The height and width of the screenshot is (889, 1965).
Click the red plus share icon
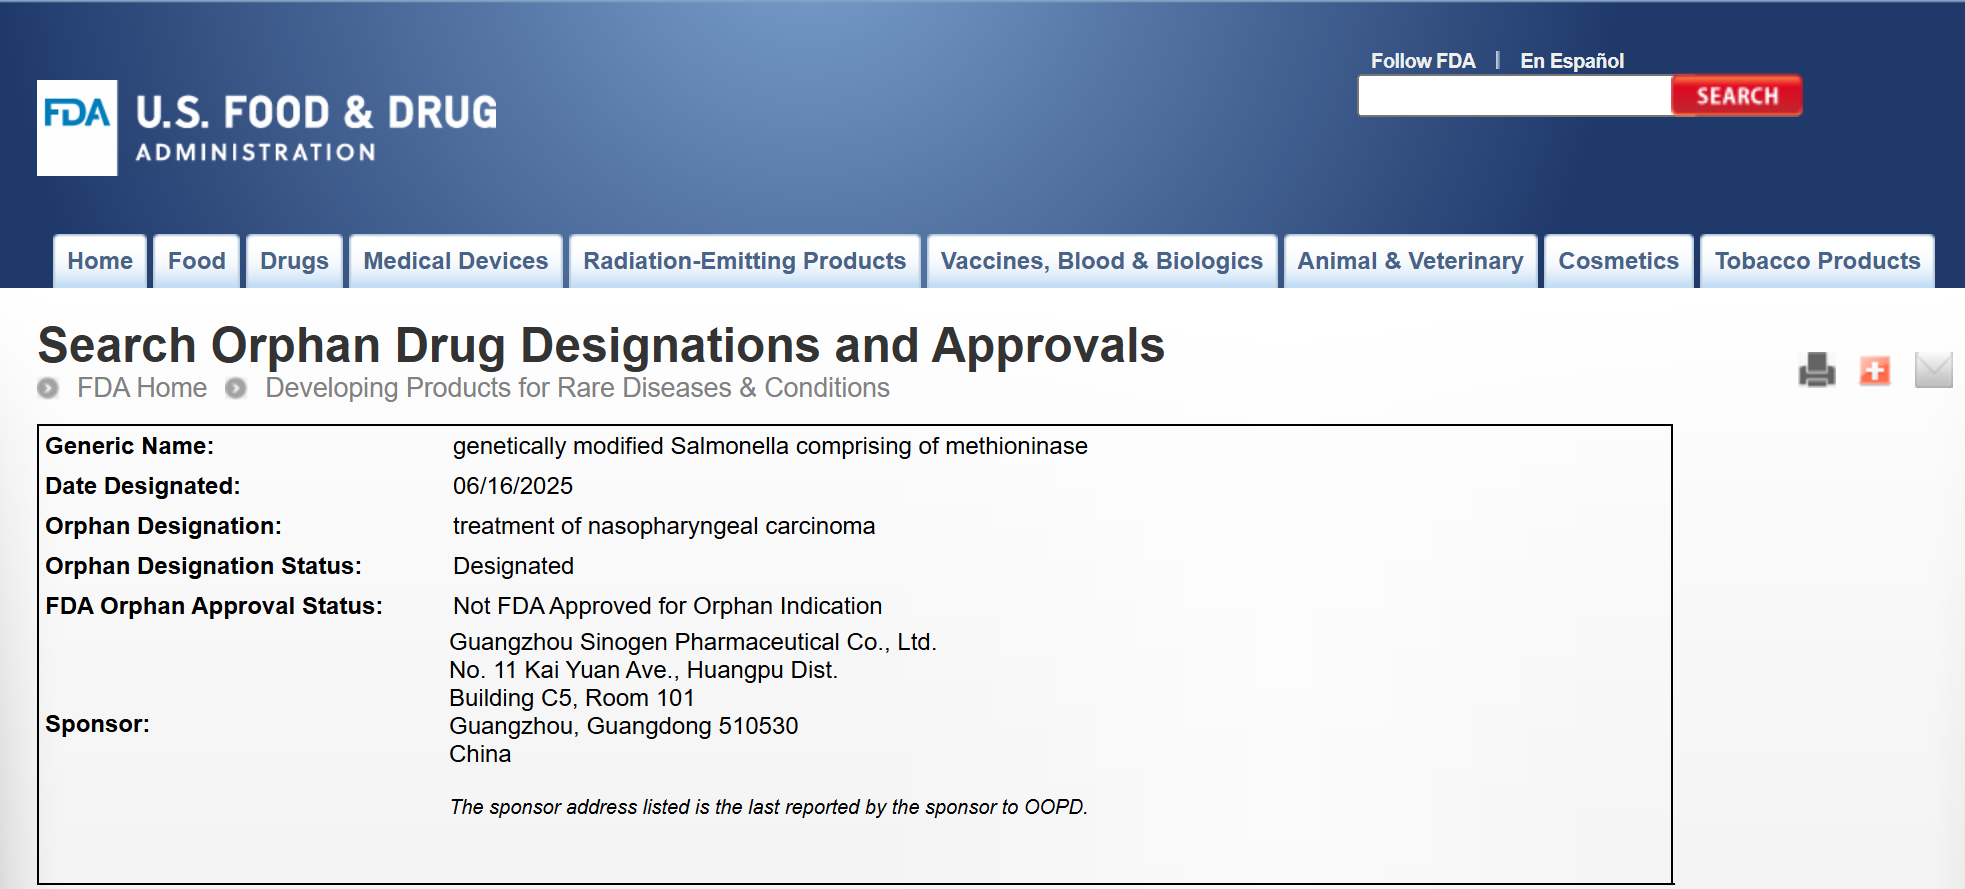pyautogui.click(x=1875, y=370)
